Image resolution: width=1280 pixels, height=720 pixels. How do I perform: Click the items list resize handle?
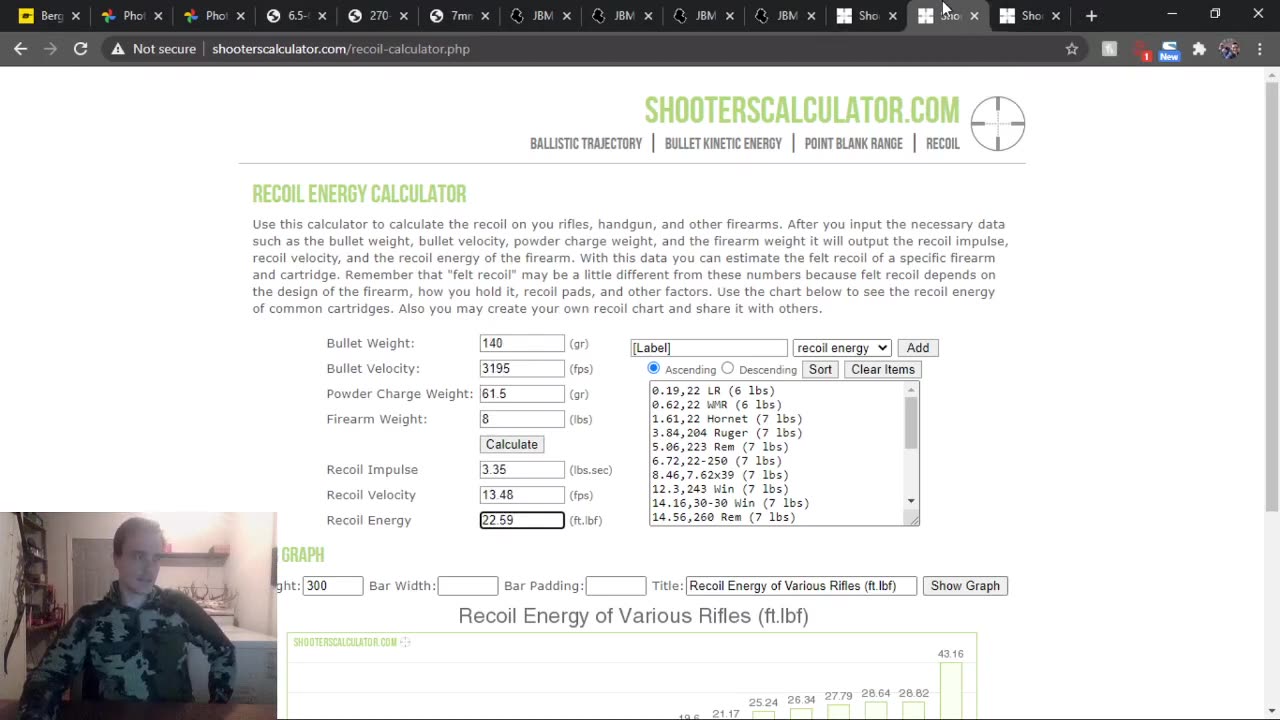point(913,519)
